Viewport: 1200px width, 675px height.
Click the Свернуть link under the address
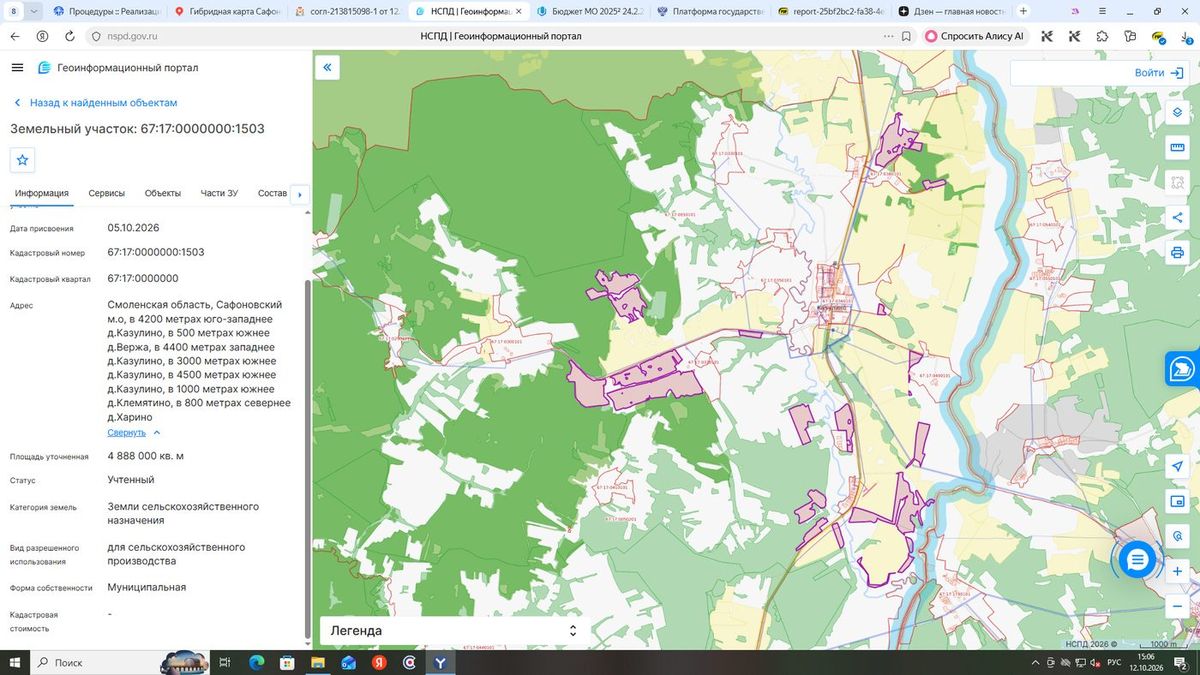(x=127, y=433)
